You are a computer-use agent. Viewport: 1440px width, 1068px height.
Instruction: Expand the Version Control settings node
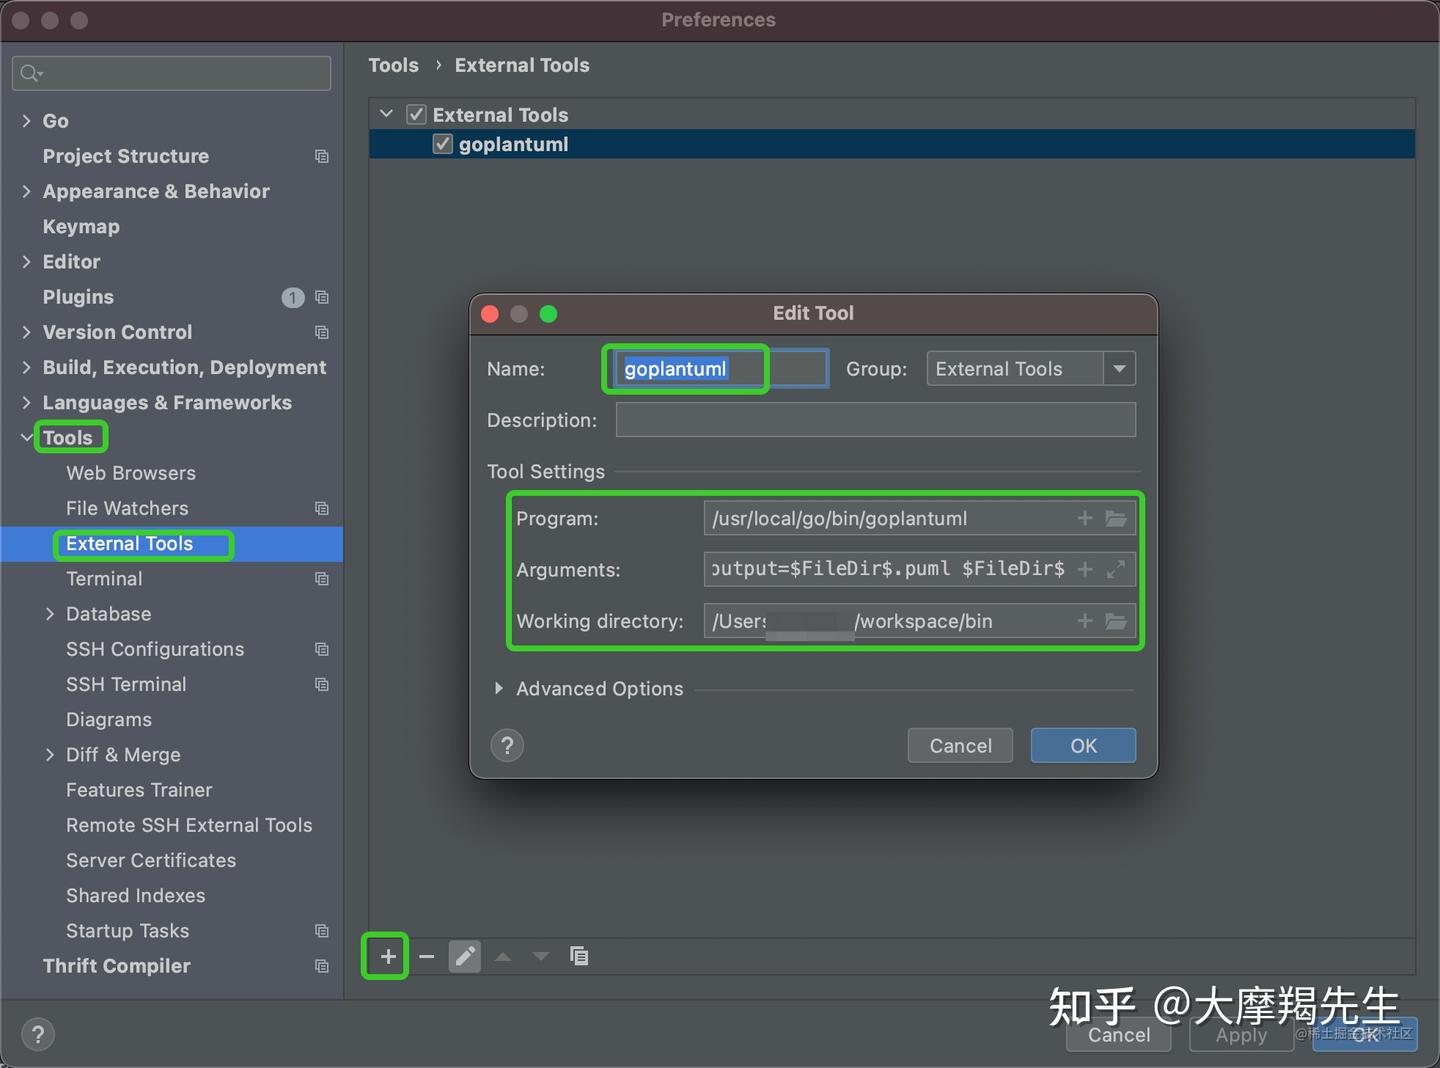27,332
